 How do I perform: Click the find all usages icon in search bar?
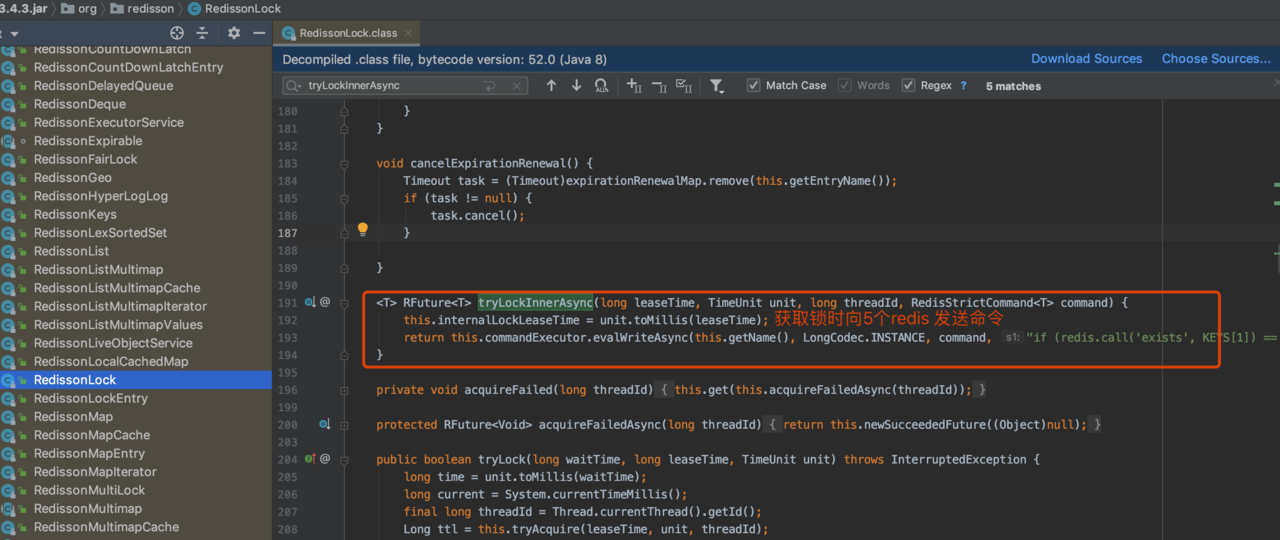click(601, 86)
